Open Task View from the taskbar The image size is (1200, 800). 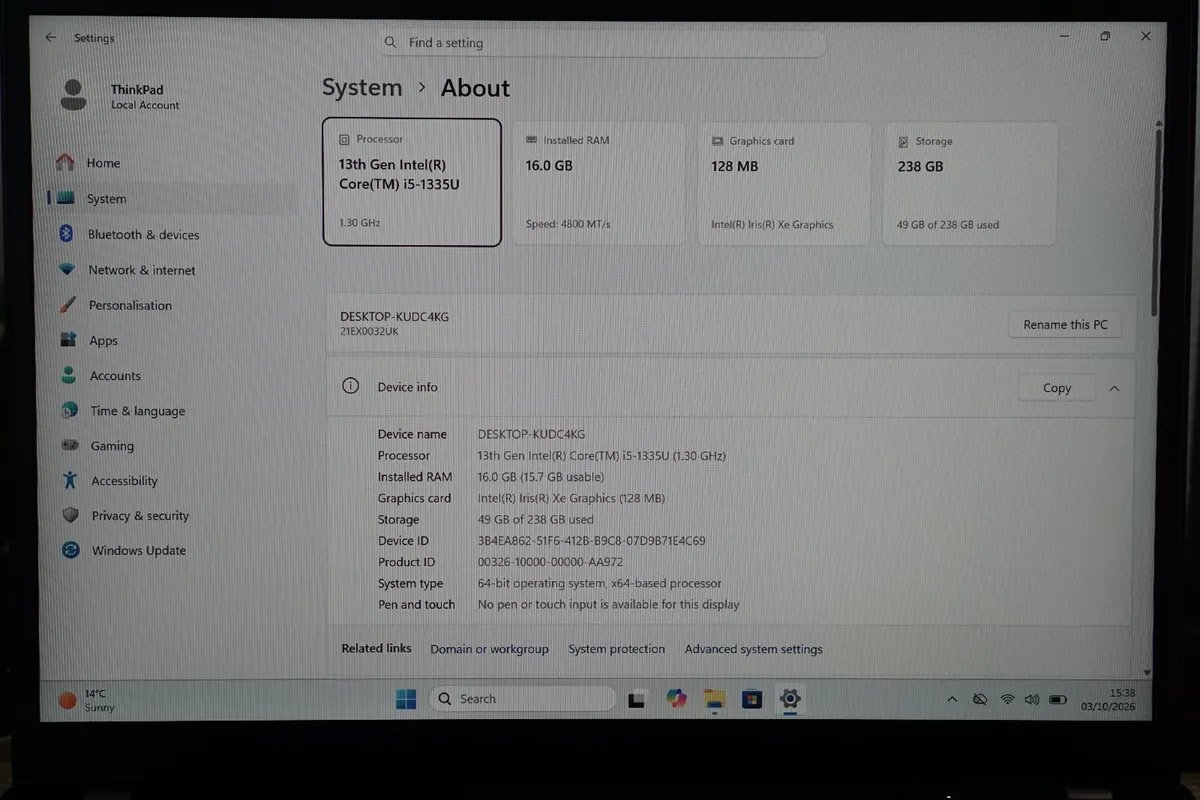pos(637,700)
